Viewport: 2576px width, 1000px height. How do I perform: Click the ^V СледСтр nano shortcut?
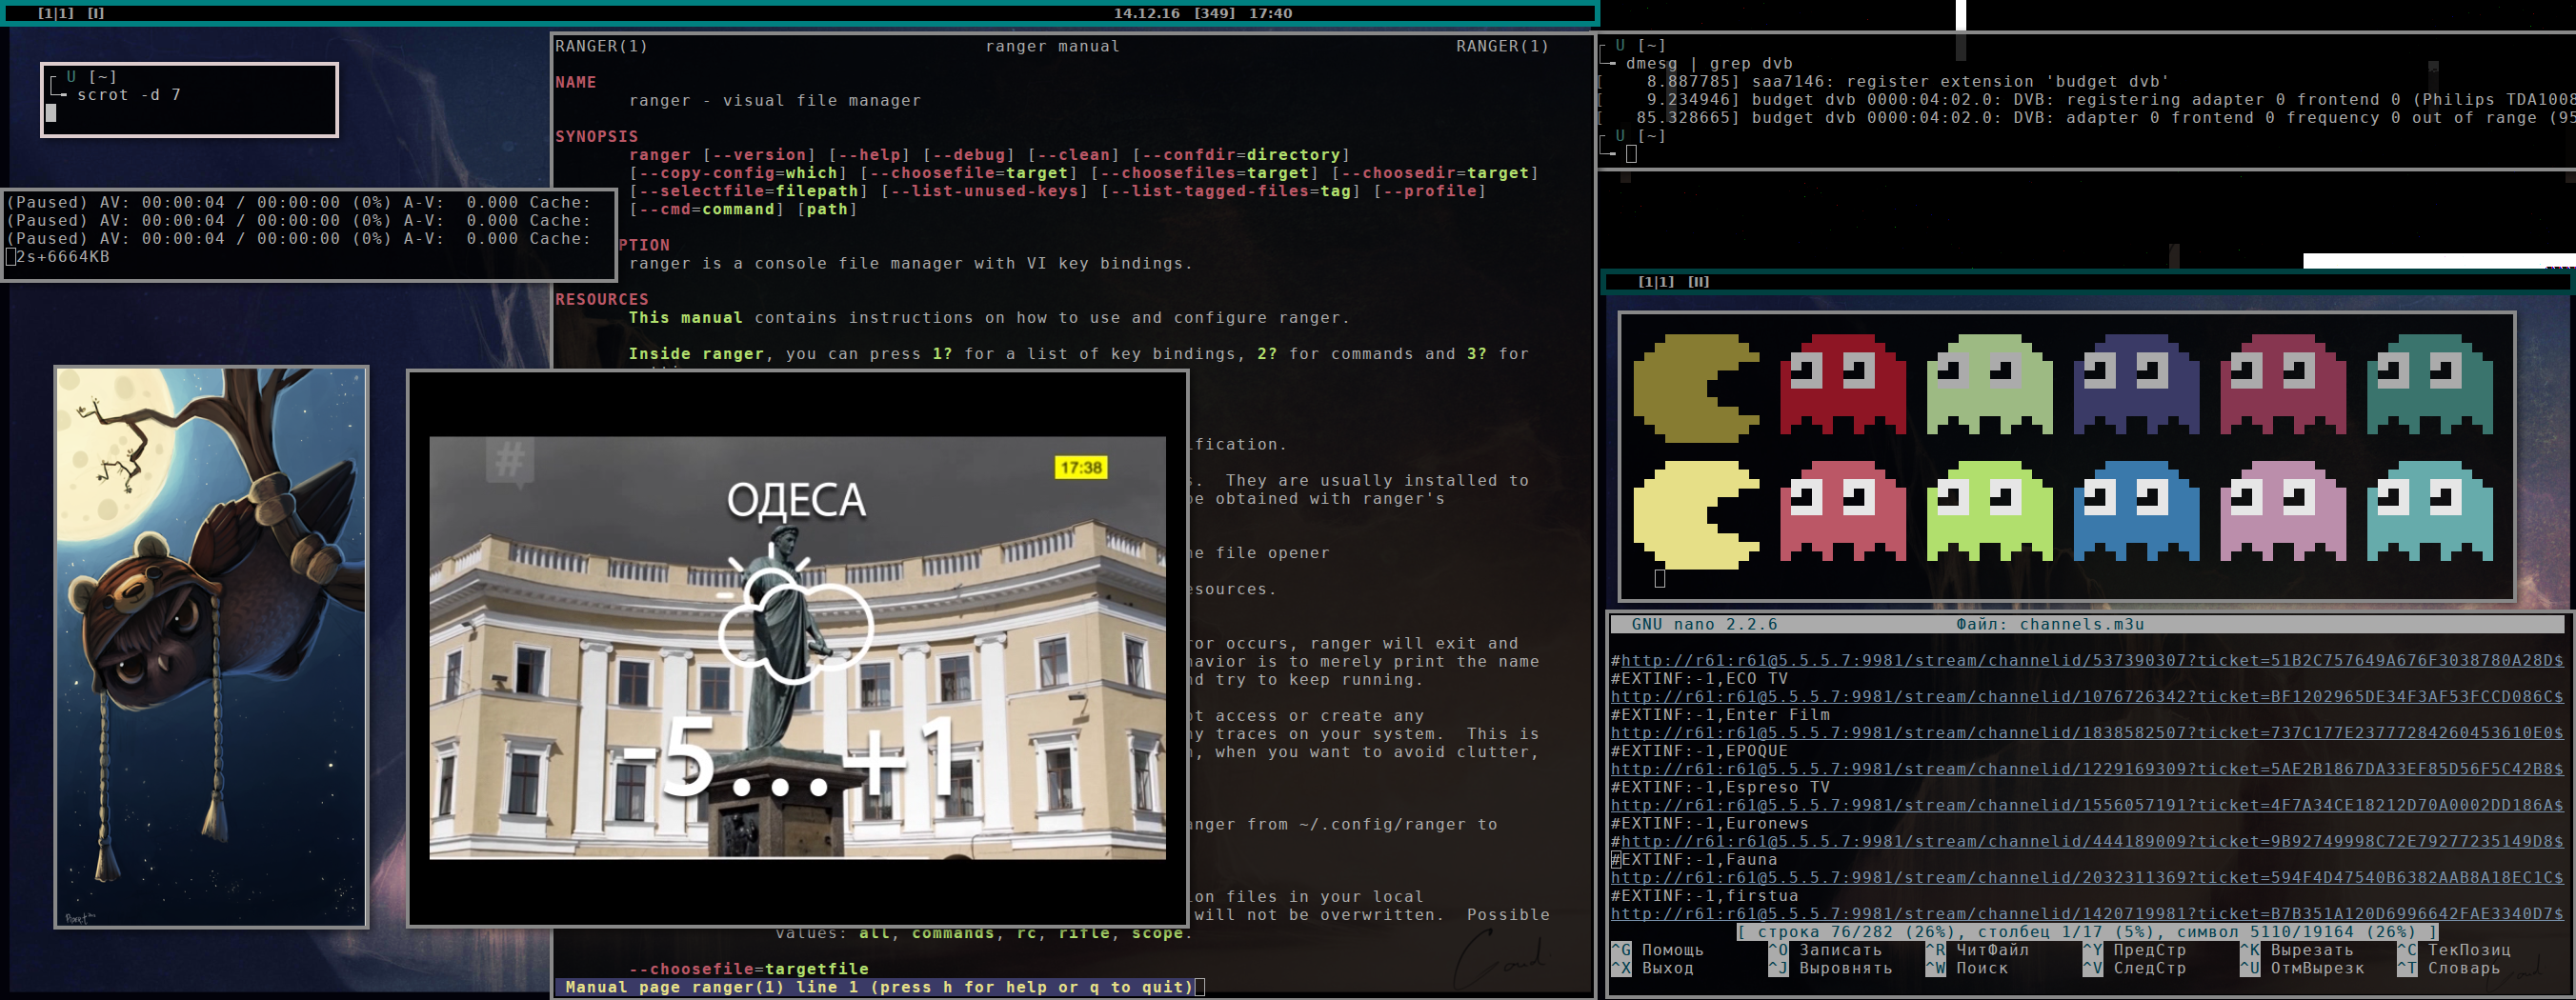[2134, 968]
